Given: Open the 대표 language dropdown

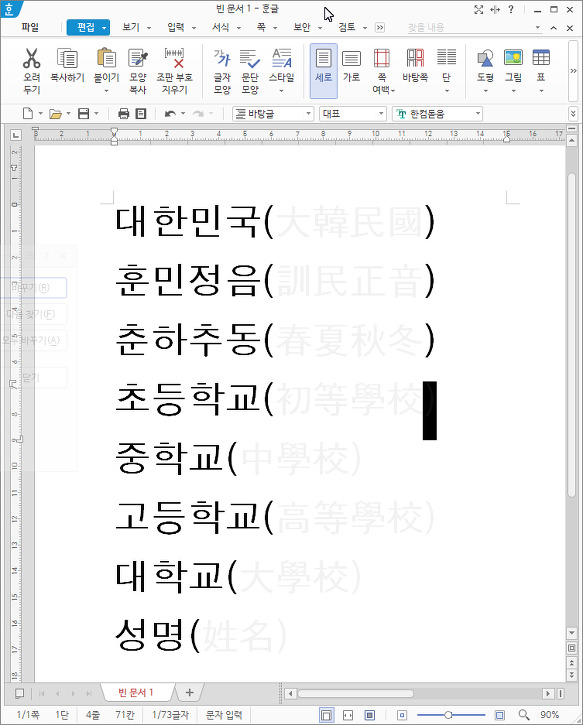Looking at the screenshot, I should 381,113.
